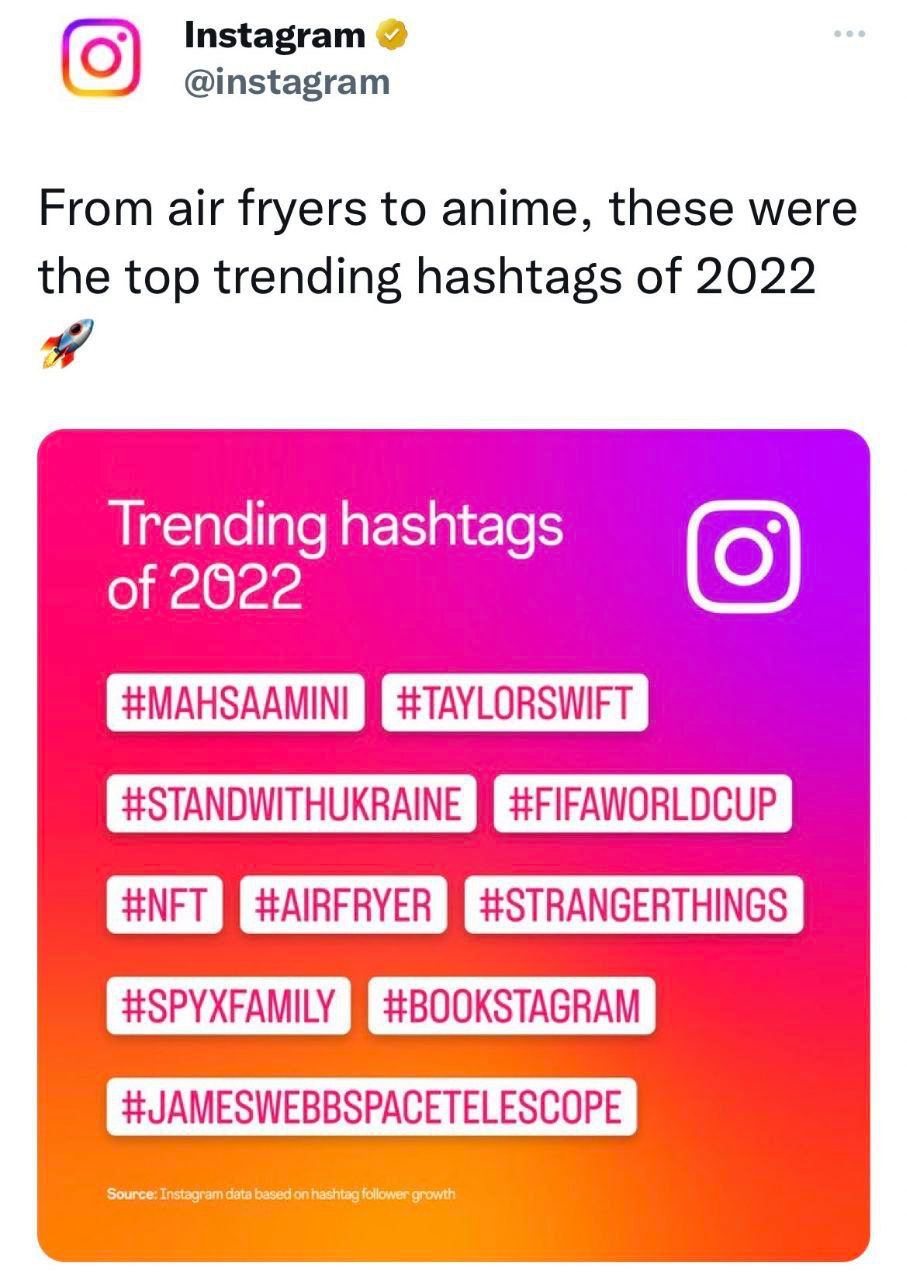
Task: Click the white Instagram logo in the graphic
Action: [746, 555]
